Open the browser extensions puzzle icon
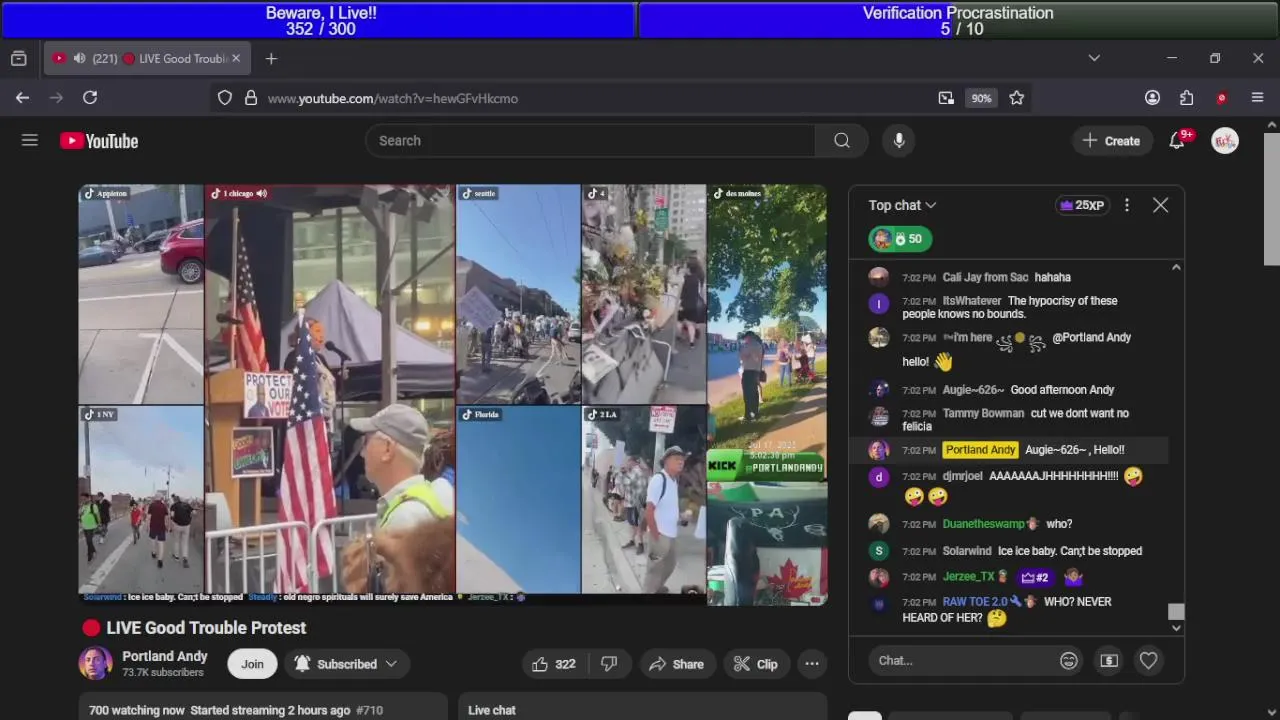 (1187, 98)
